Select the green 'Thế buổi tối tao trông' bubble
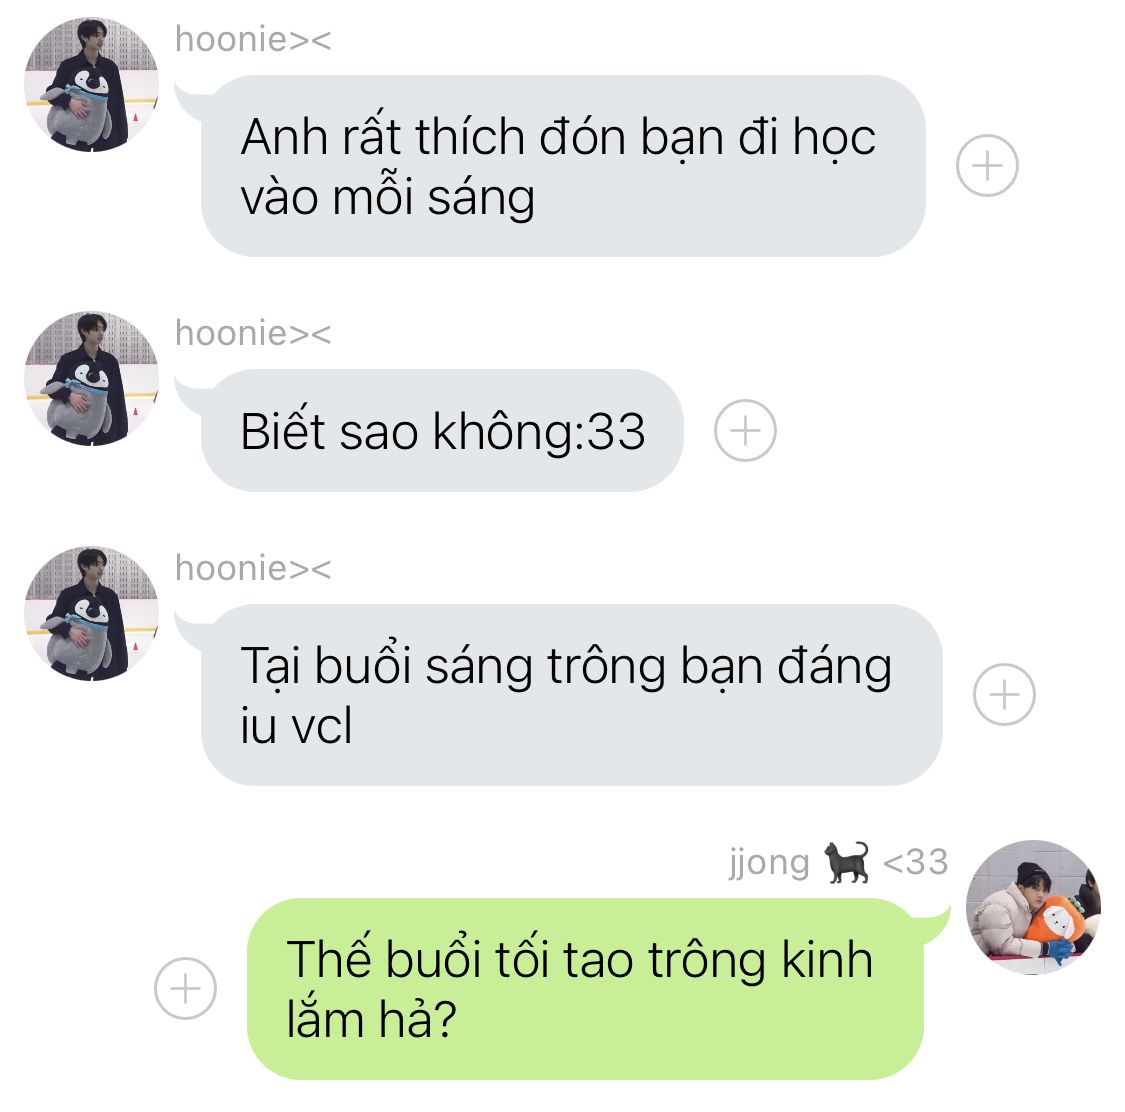Image resolution: width=1125 pixels, height=1112 pixels. coord(585,989)
